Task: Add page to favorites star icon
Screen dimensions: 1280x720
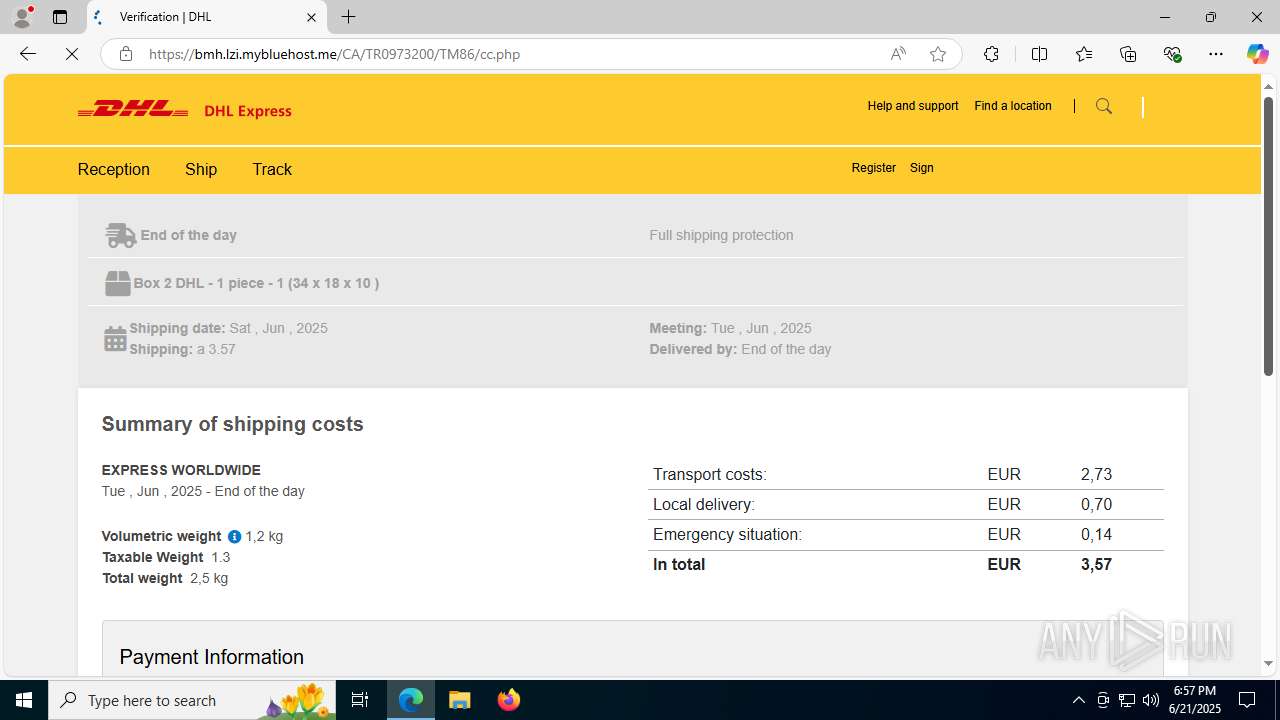Action: (938, 54)
